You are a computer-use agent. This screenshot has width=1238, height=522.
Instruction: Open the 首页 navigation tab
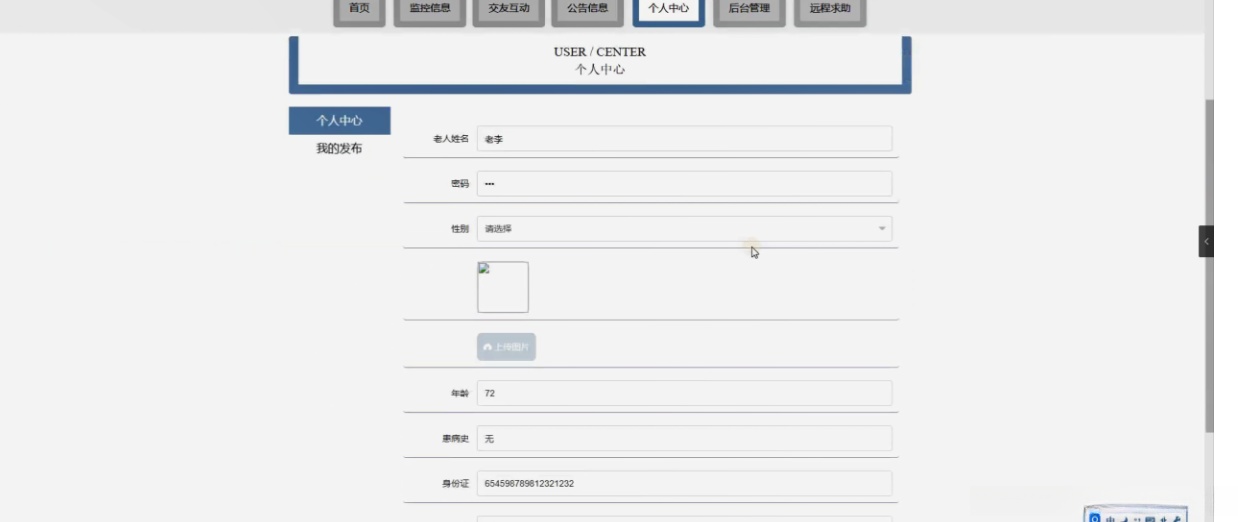(359, 9)
